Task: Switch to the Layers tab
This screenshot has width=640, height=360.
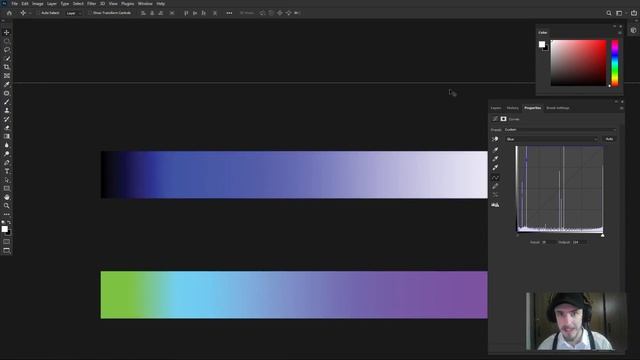Action: point(496,108)
